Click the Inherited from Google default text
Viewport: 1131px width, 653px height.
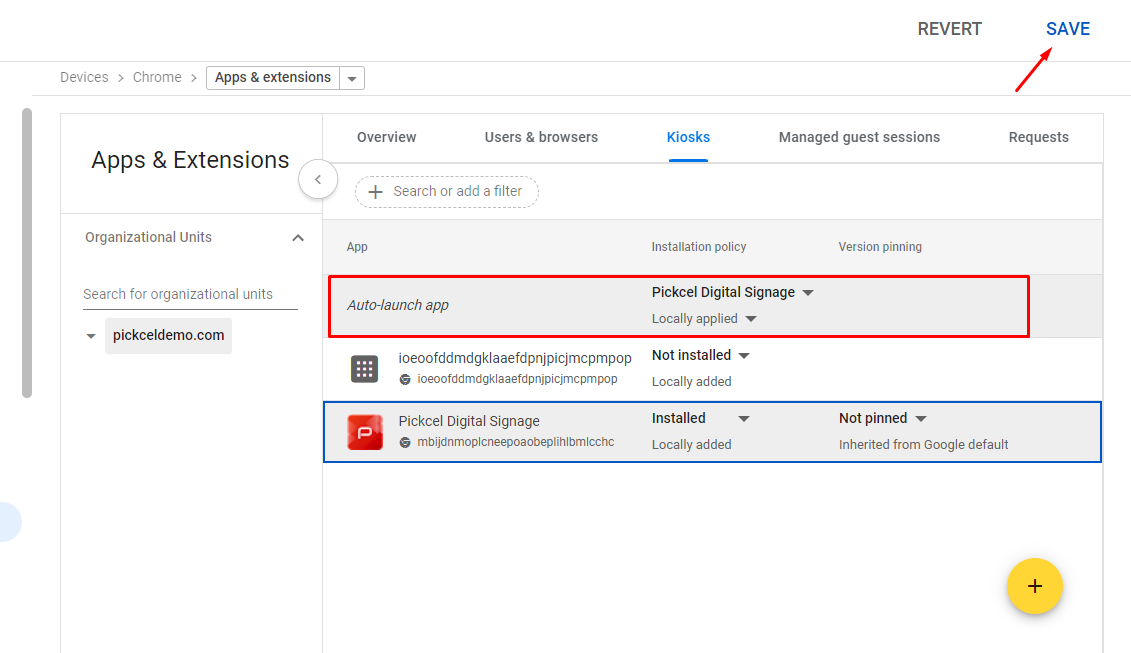pyautogui.click(x=923, y=445)
